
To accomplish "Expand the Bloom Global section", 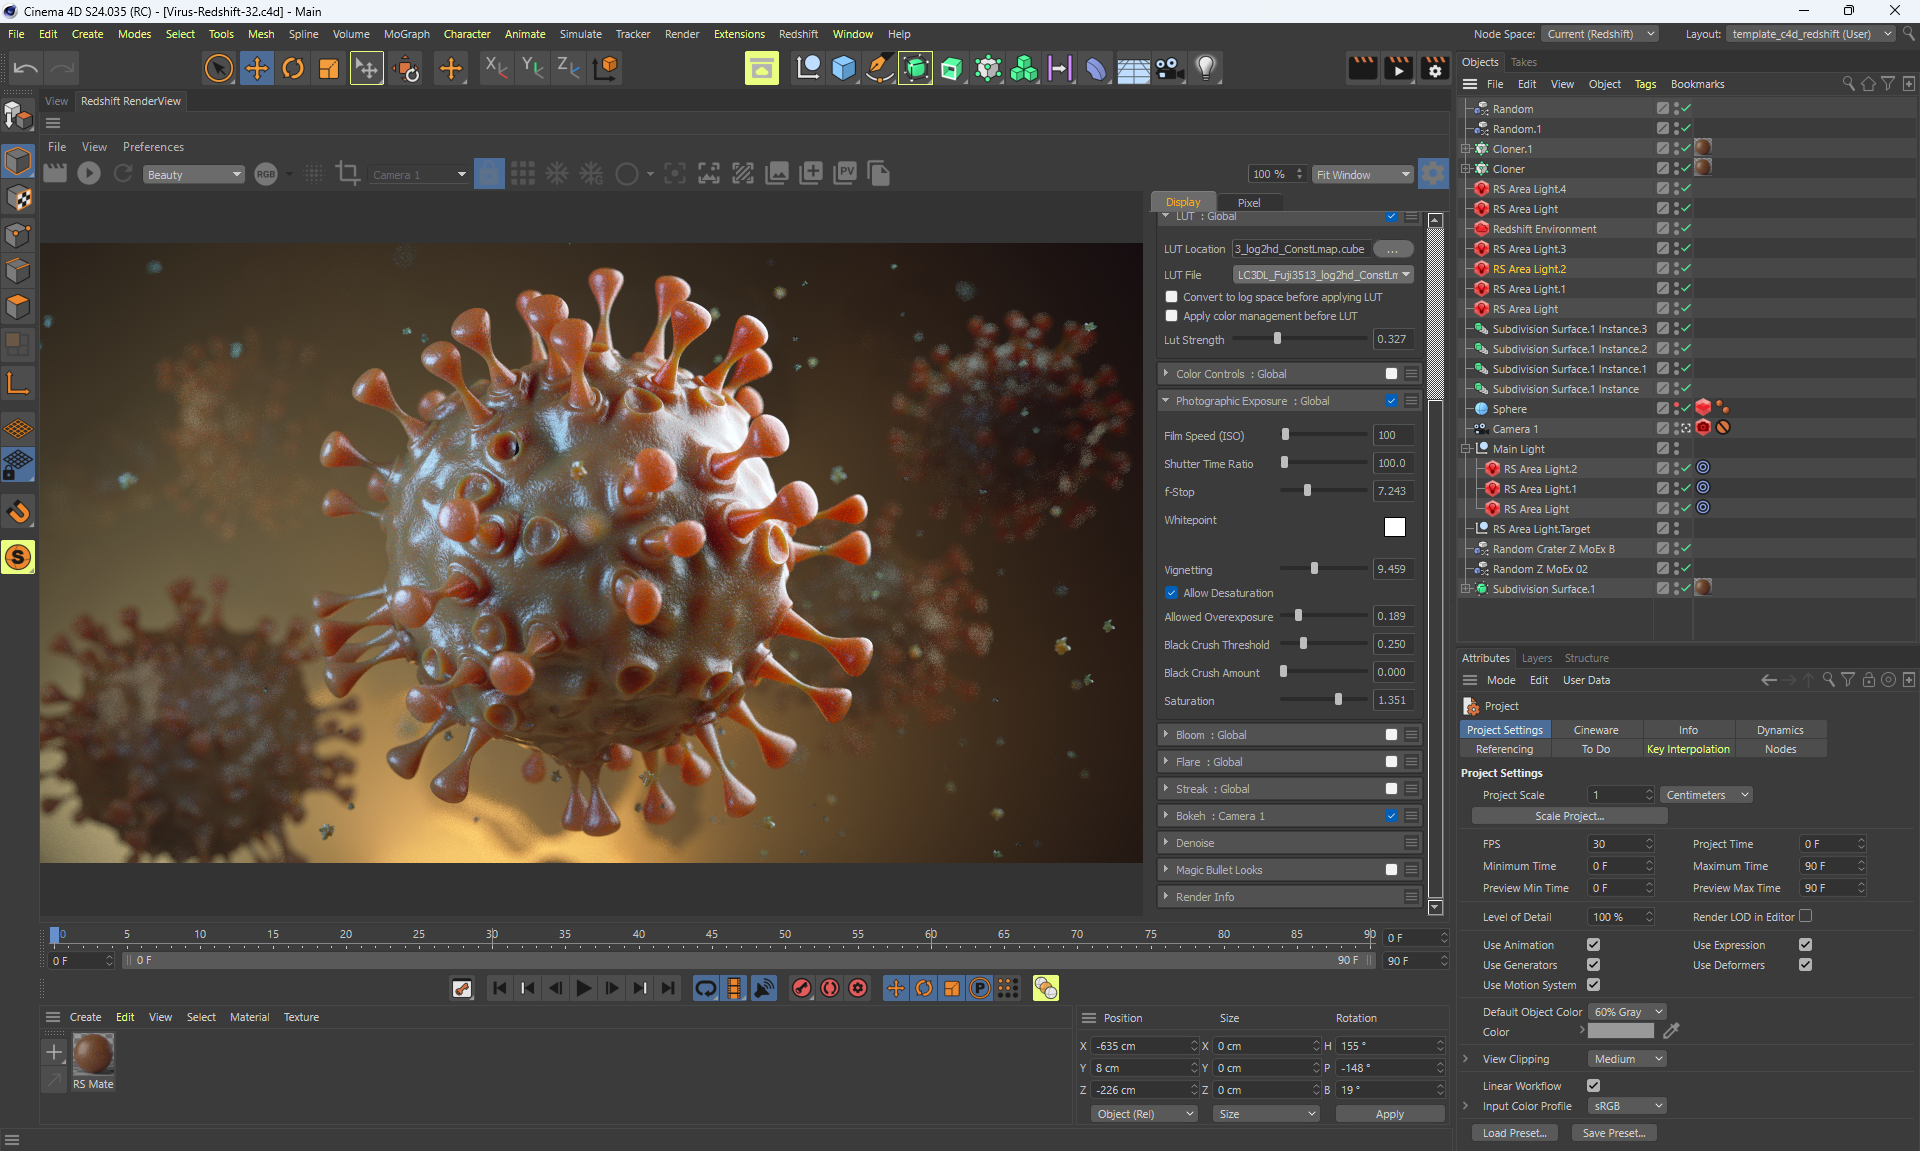I will (x=1166, y=735).
